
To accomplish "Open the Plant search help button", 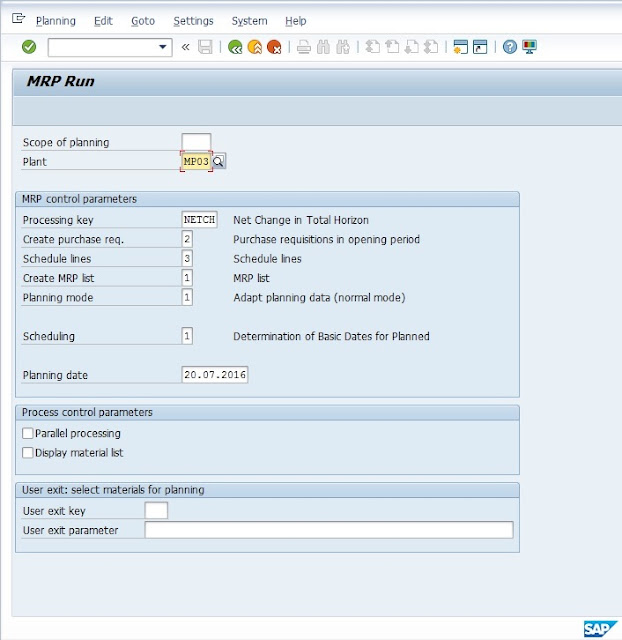I will tap(218, 161).
